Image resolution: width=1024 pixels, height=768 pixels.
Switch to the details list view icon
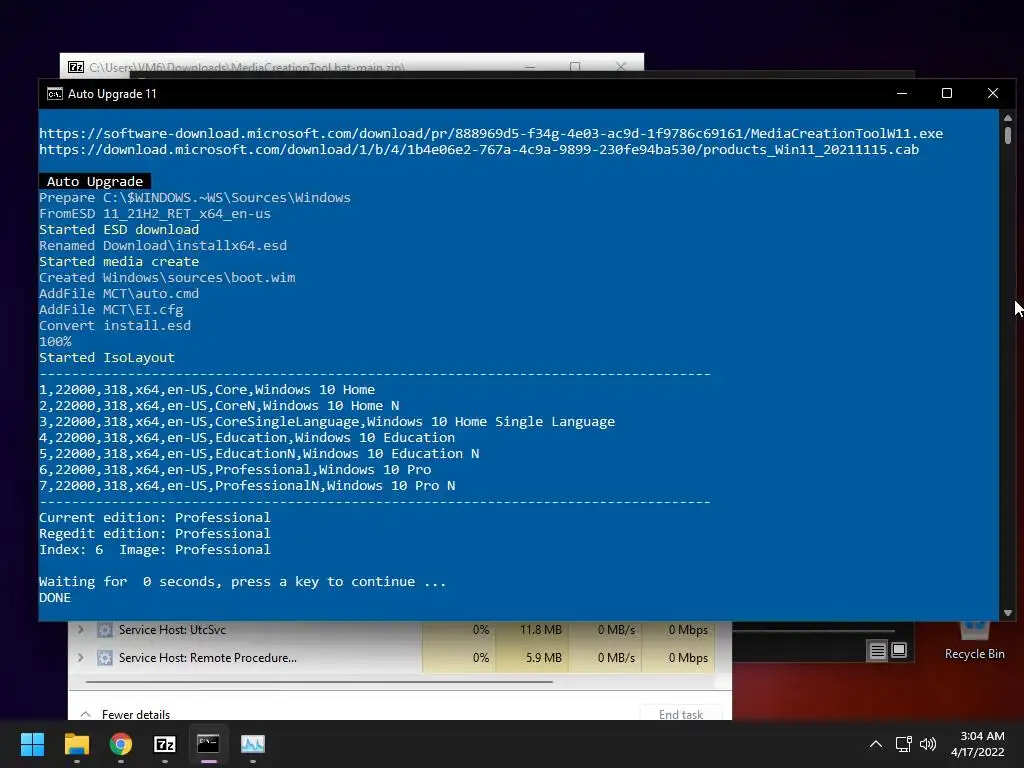[878, 650]
